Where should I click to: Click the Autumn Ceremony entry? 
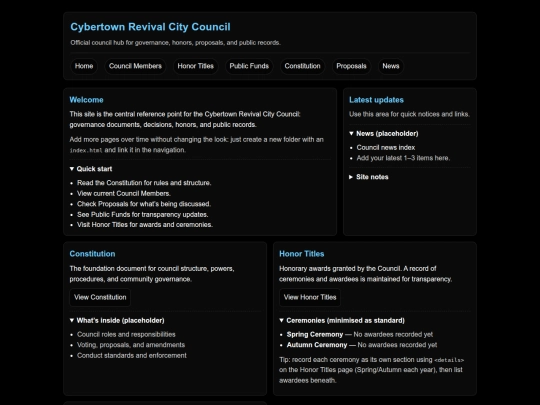(x=362, y=345)
